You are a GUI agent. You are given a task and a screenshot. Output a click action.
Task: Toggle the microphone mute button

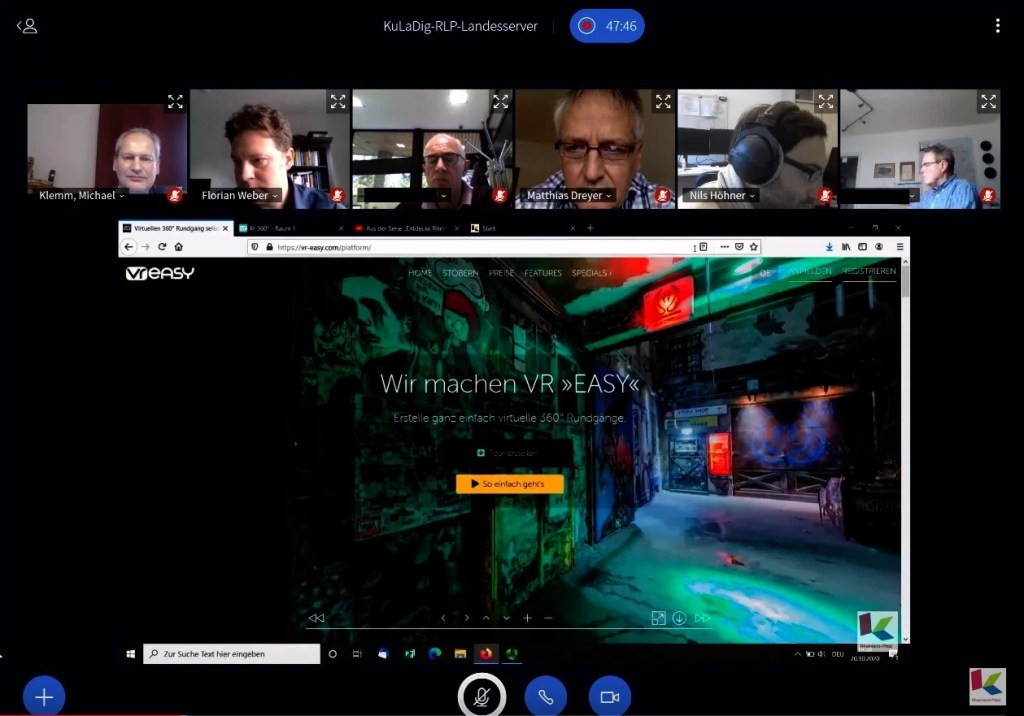(481, 696)
